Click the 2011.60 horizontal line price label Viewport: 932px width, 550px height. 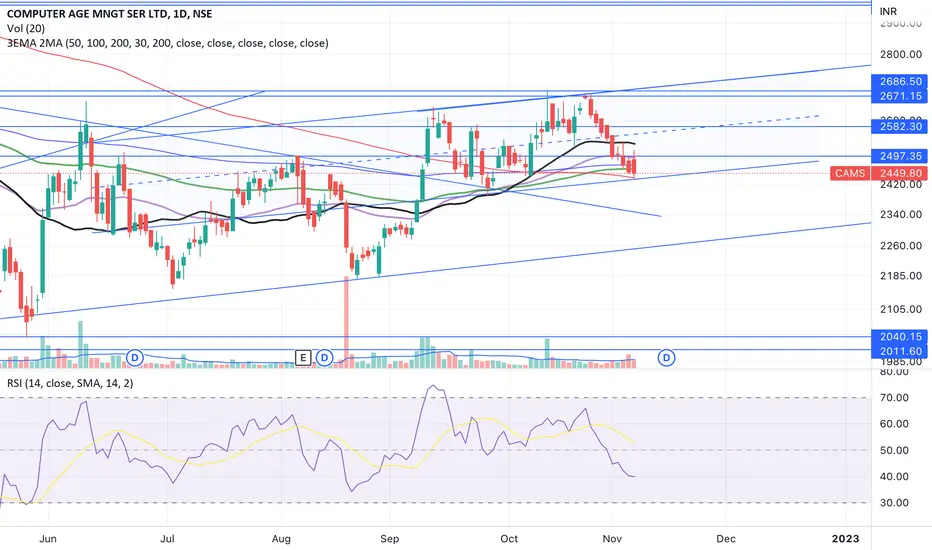click(x=900, y=351)
